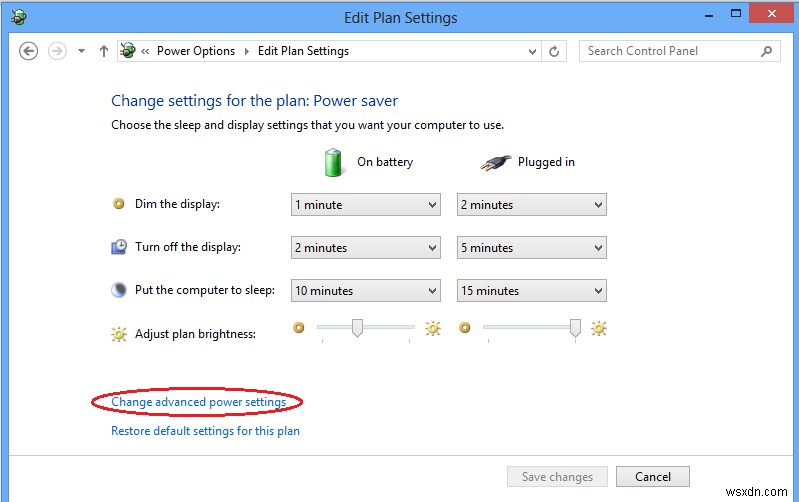Click the Power Options address bar icon
Viewport: 799px width, 502px height.
click(x=128, y=51)
